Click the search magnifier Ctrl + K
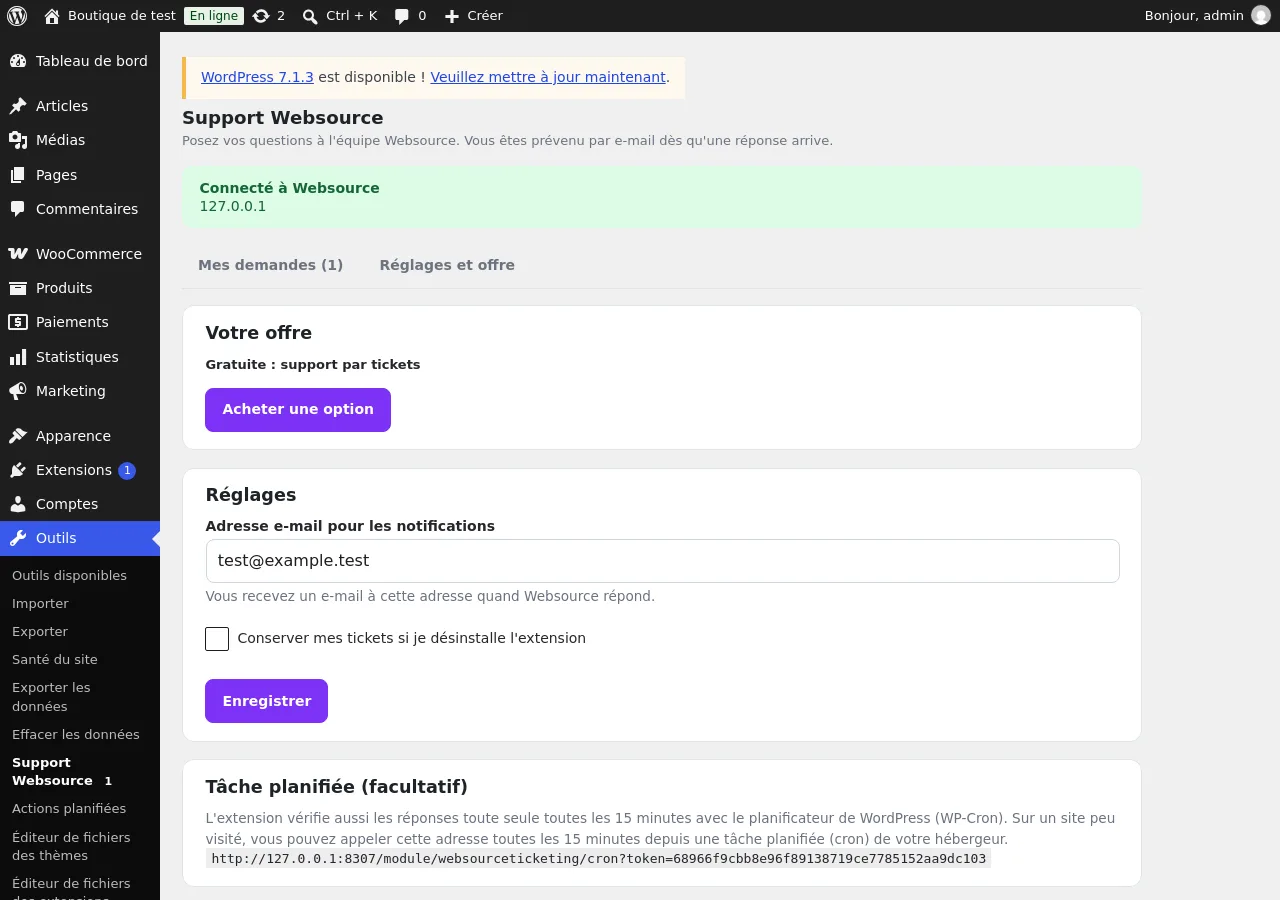The height and width of the screenshot is (900, 1280). click(310, 16)
